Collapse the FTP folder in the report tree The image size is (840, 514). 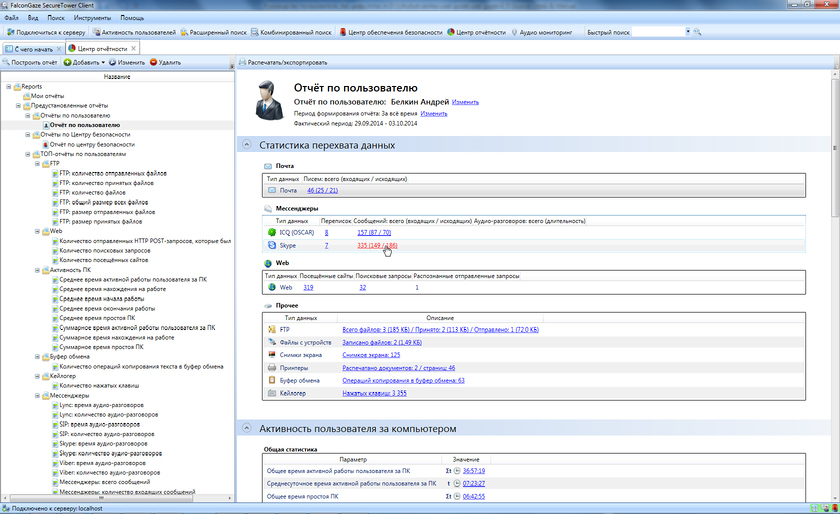tap(37, 163)
